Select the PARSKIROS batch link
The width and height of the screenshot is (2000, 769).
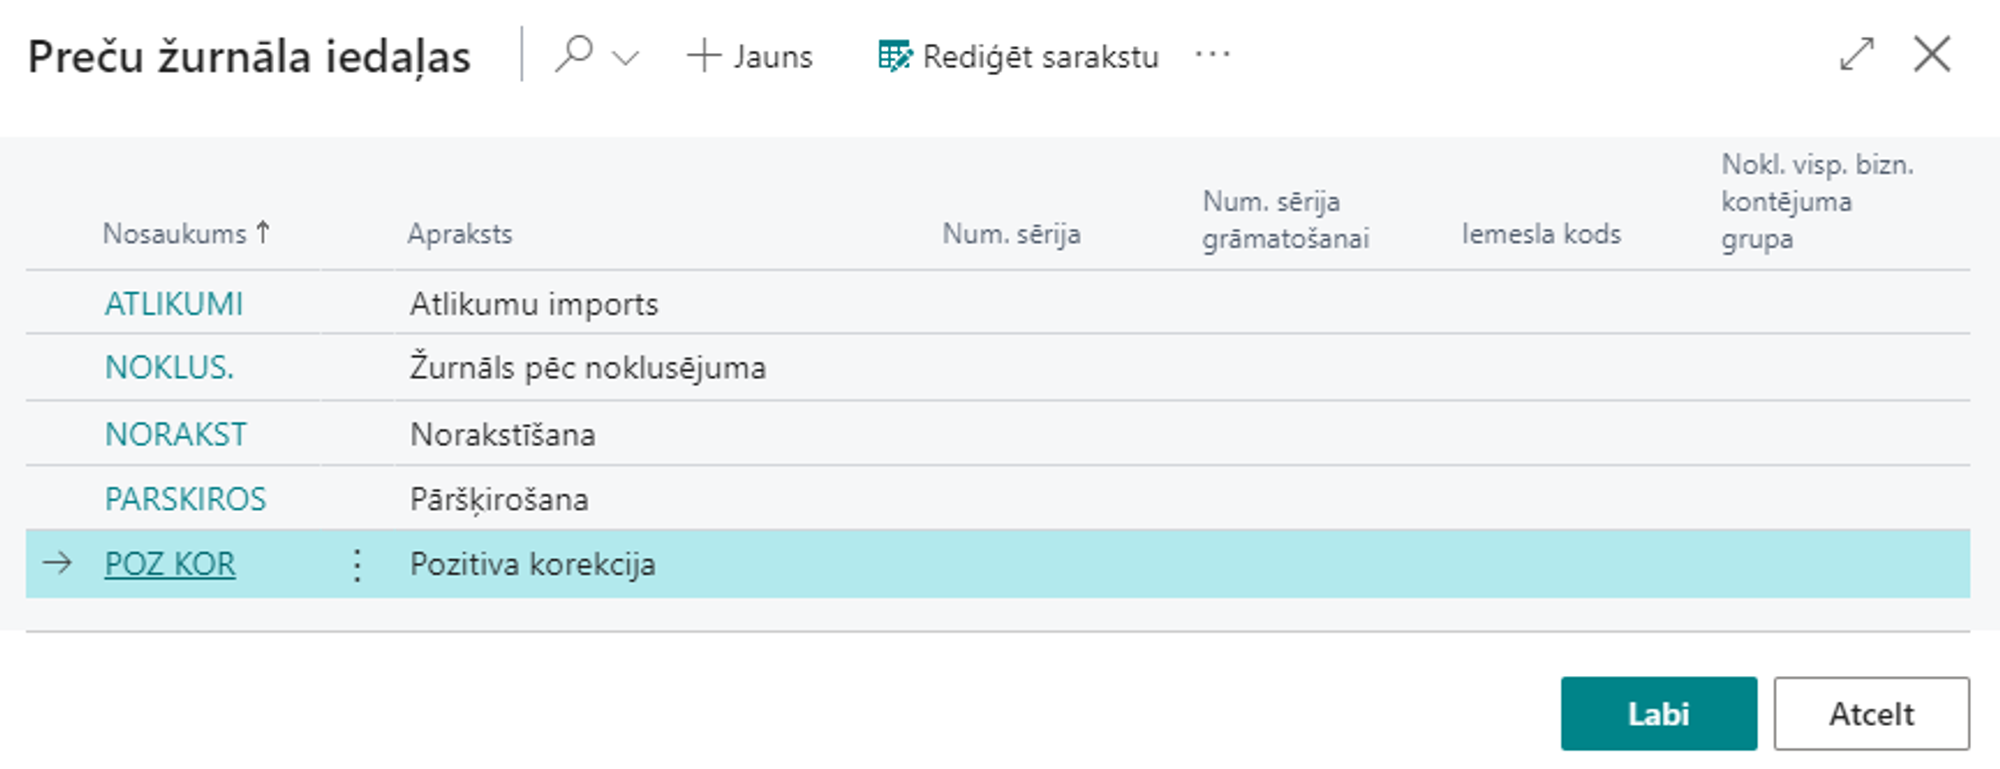pos(186,499)
